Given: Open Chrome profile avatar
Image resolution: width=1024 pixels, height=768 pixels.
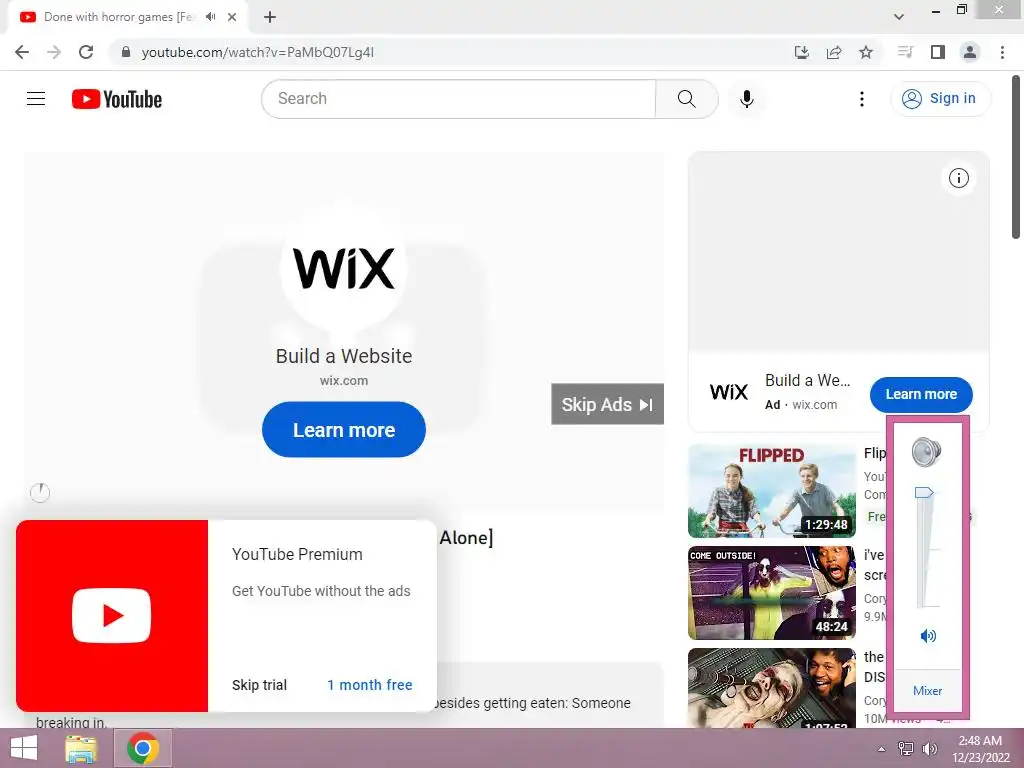Looking at the screenshot, I should point(970,52).
